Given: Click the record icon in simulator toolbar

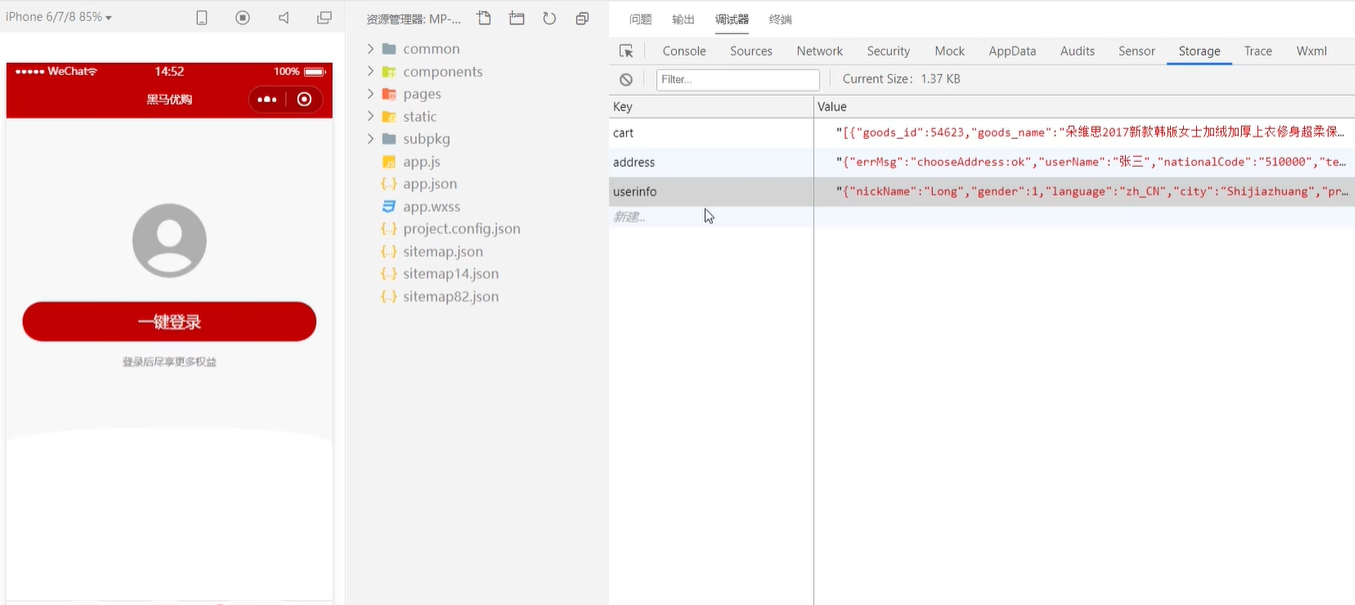Looking at the screenshot, I should pyautogui.click(x=243, y=18).
